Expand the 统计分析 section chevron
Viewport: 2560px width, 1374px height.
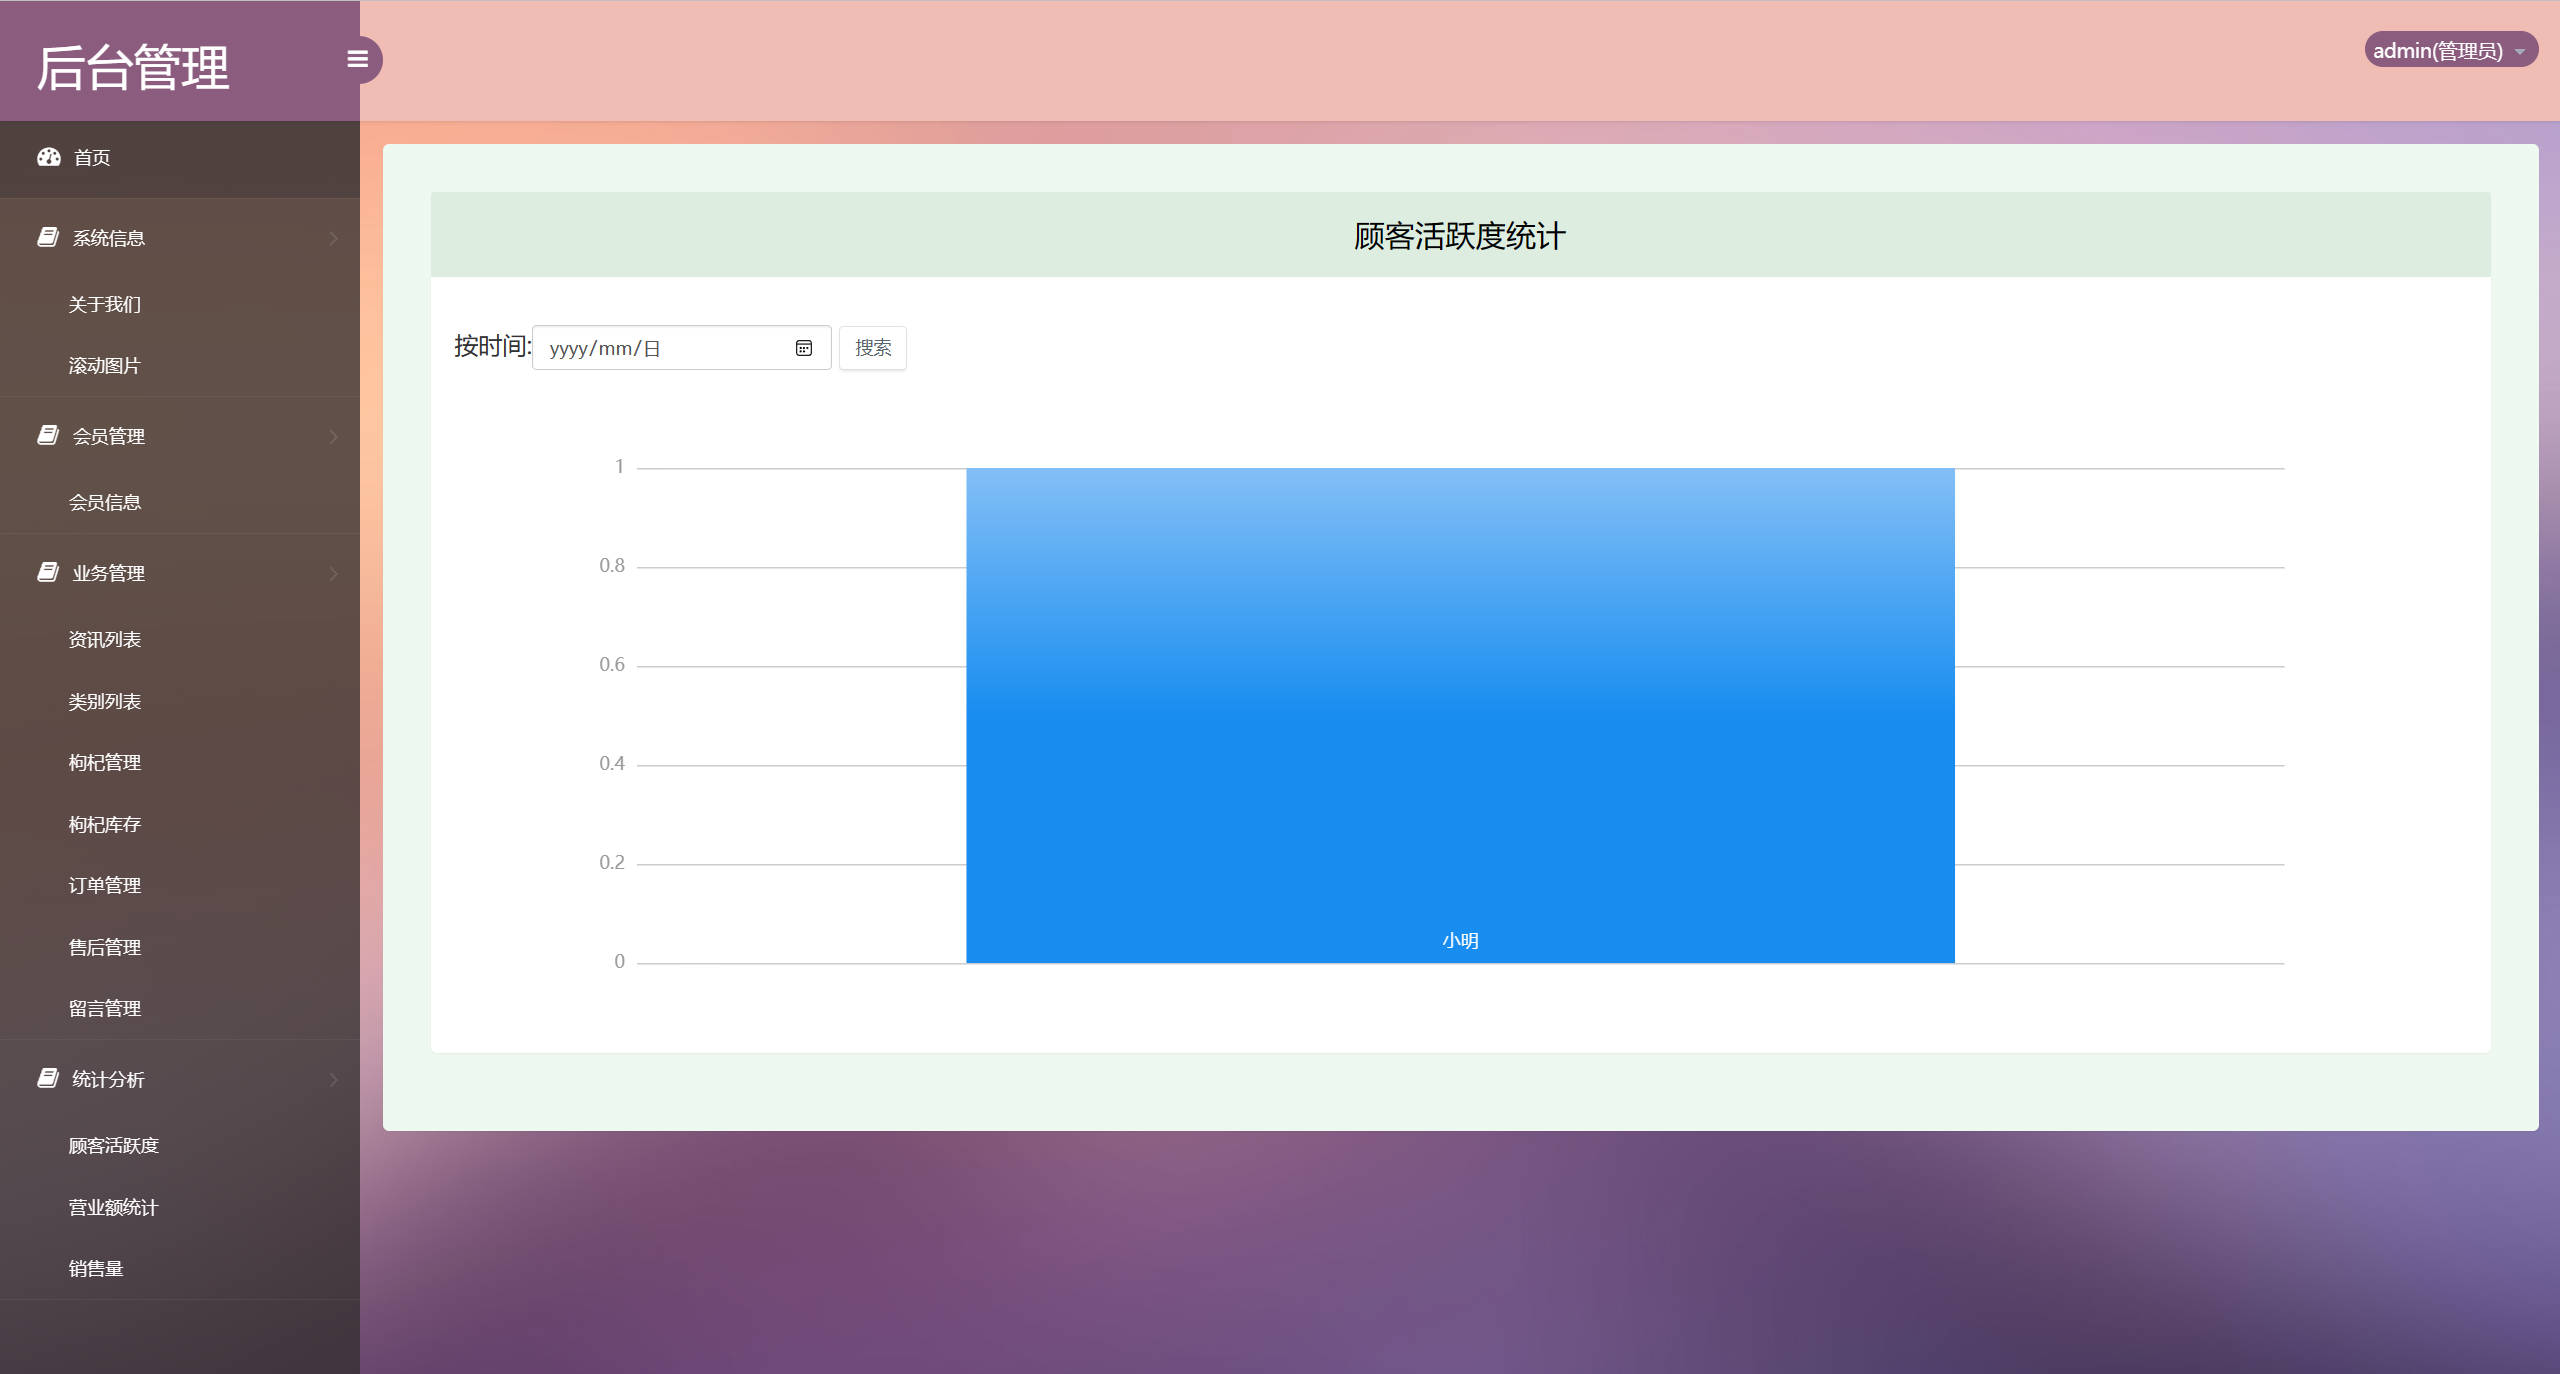[333, 1080]
